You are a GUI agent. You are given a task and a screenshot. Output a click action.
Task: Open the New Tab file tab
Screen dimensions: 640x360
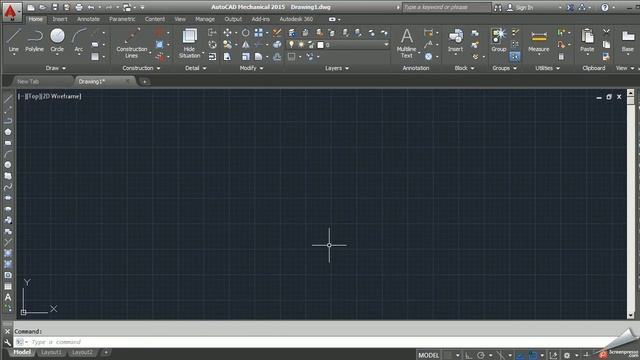click(x=28, y=82)
